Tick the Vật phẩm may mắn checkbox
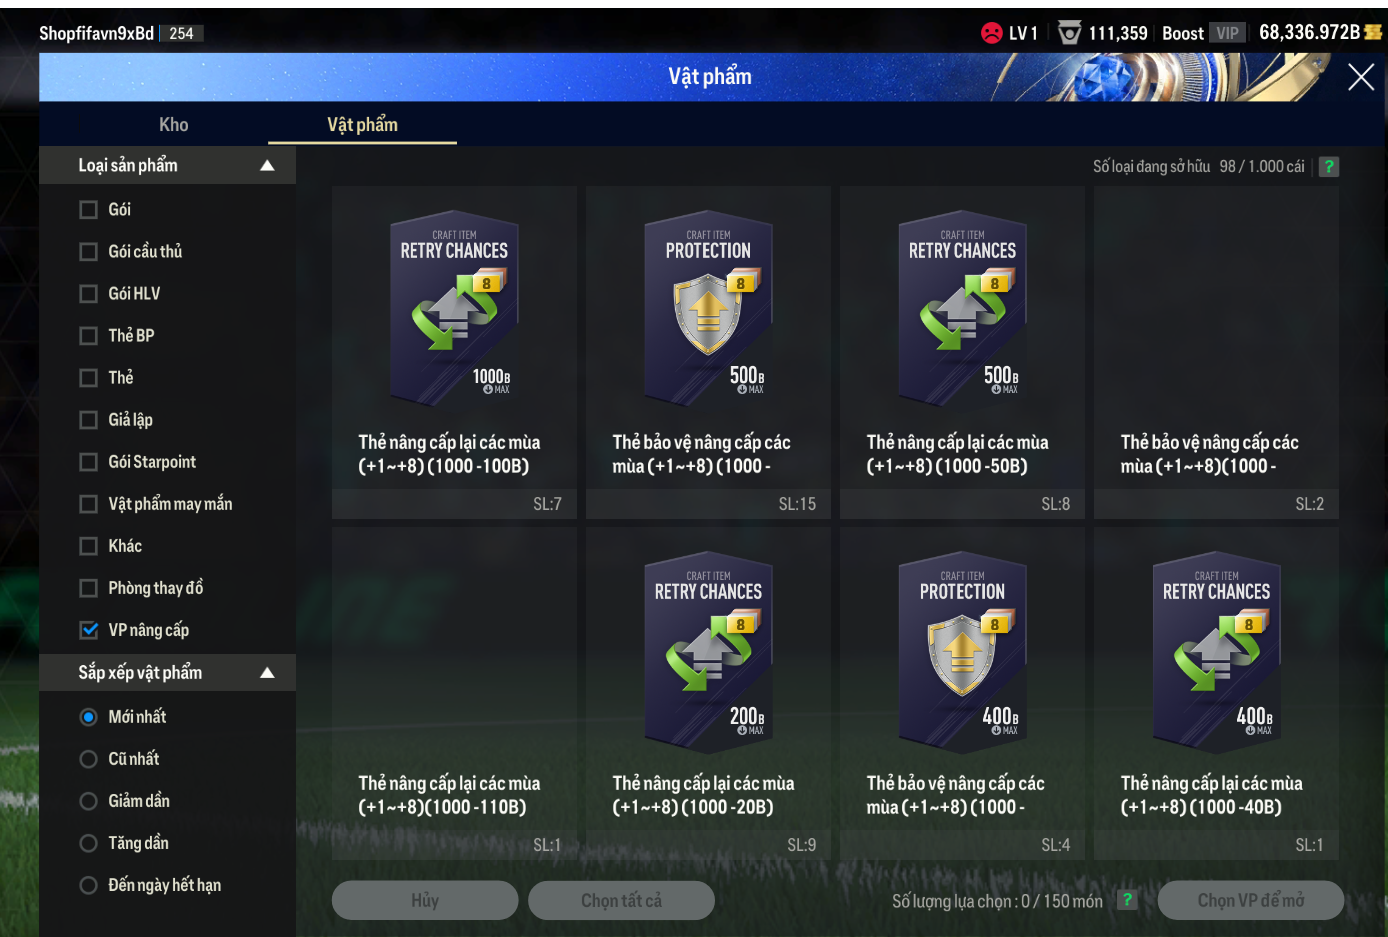The width and height of the screenshot is (1388, 937). tap(89, 504)
